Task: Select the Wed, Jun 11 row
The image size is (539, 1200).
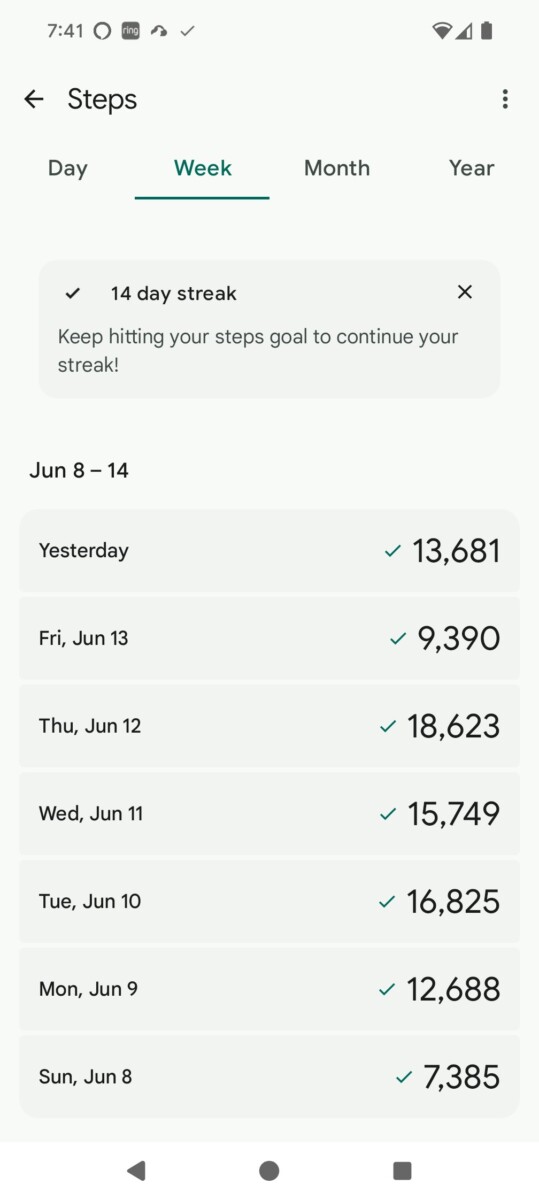Action: [269, 814]
